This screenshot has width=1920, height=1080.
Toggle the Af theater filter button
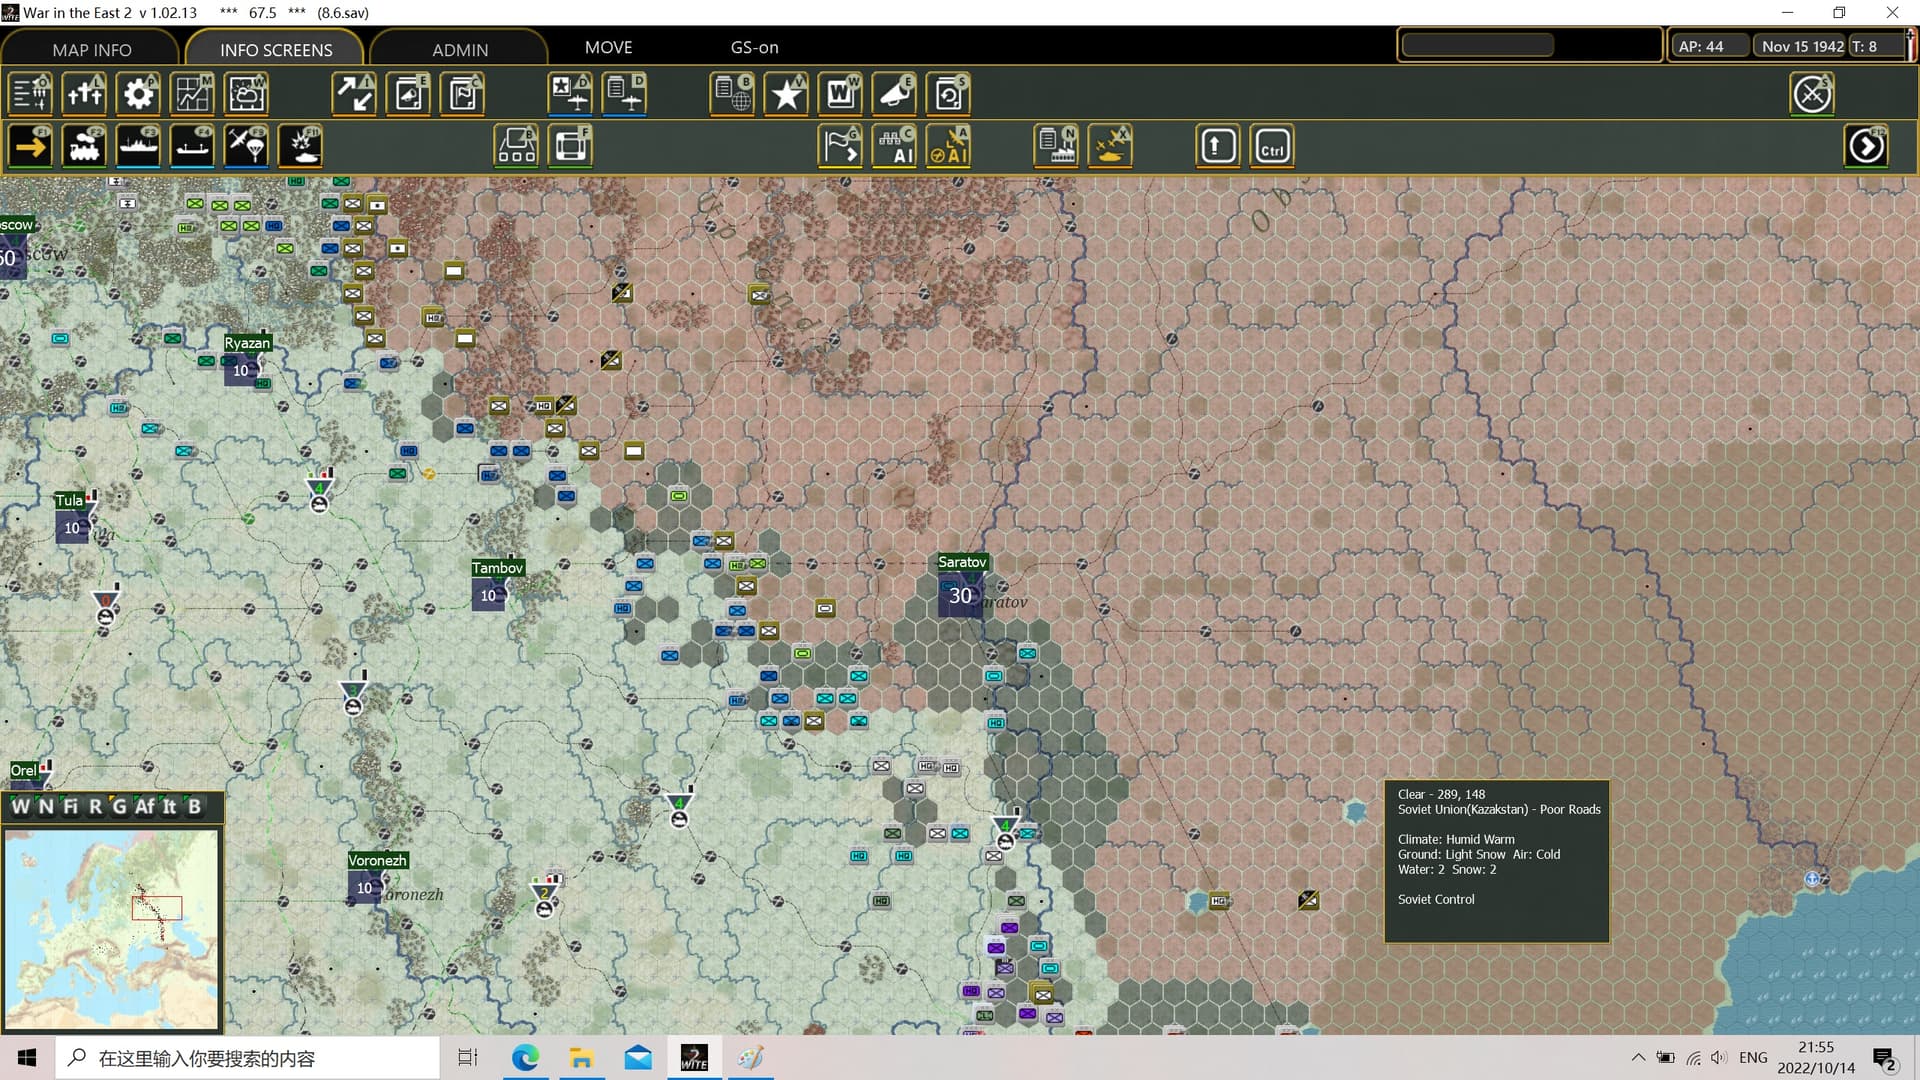[145, 806]
